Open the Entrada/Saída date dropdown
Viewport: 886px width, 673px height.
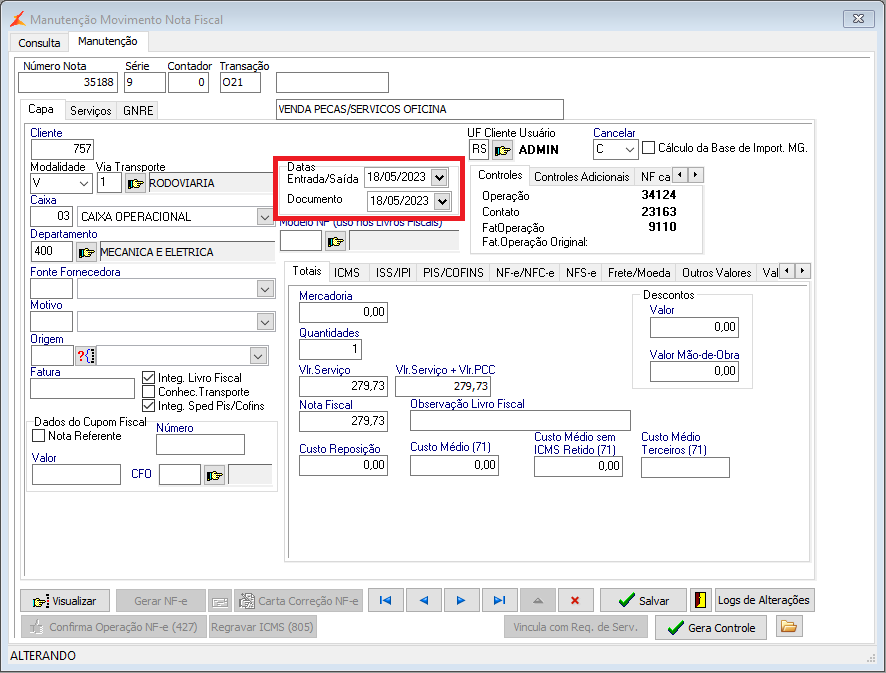(x=440, y=177)
